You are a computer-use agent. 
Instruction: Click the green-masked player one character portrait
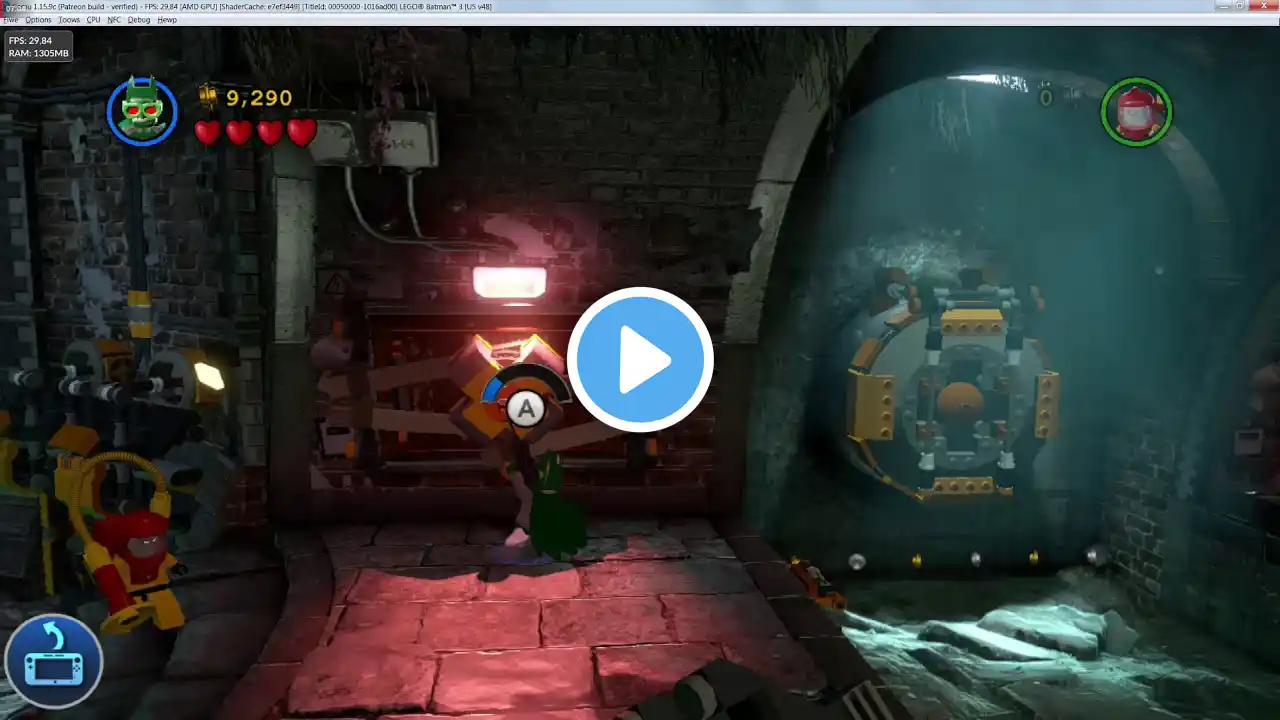142,110
